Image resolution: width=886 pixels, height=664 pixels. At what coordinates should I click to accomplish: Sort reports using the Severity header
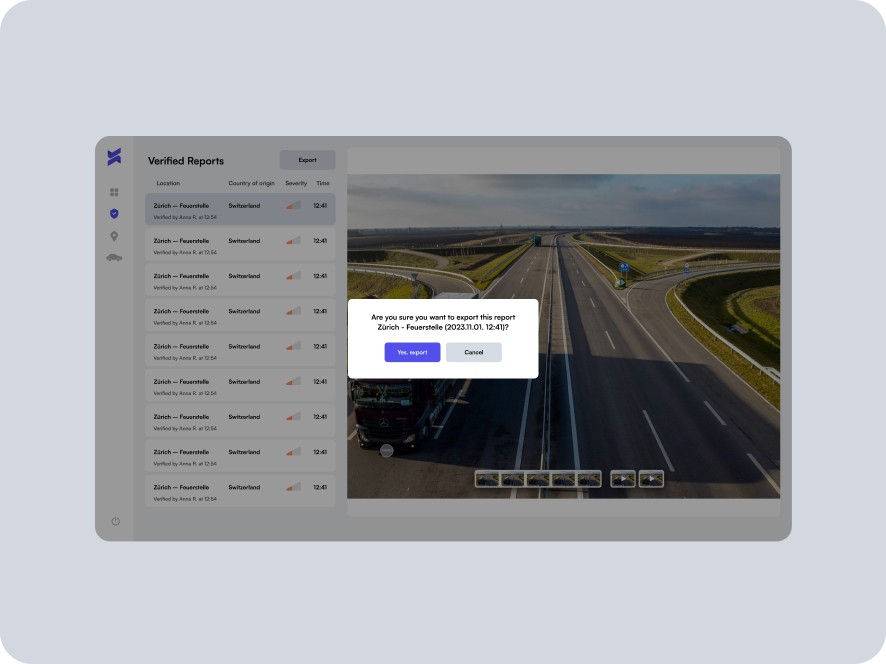pos(295,183)
